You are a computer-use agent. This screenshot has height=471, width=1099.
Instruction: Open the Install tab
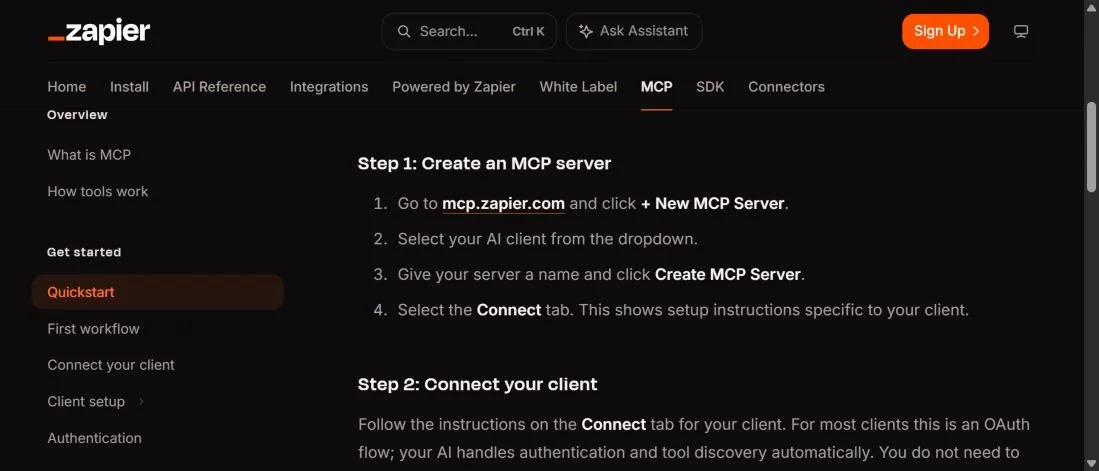[x=130, y=87]
